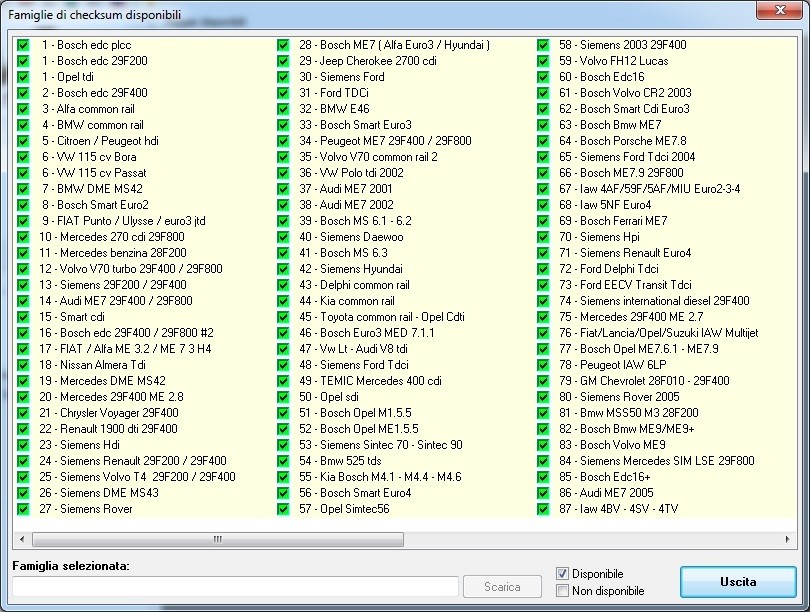Click green check icon beside Siemens Daewoo
Viewport: 810px width, 612px height.
coord(283,237)
